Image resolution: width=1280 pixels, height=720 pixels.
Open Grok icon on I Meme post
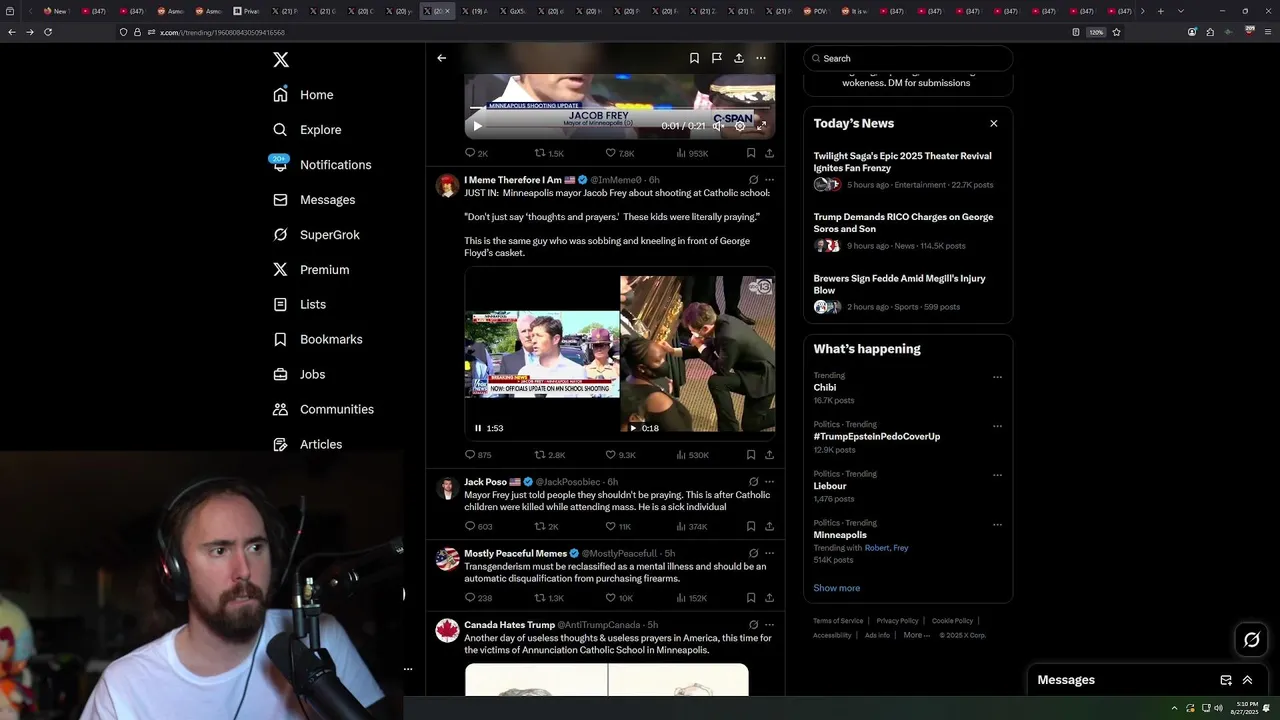pos(753,180)
